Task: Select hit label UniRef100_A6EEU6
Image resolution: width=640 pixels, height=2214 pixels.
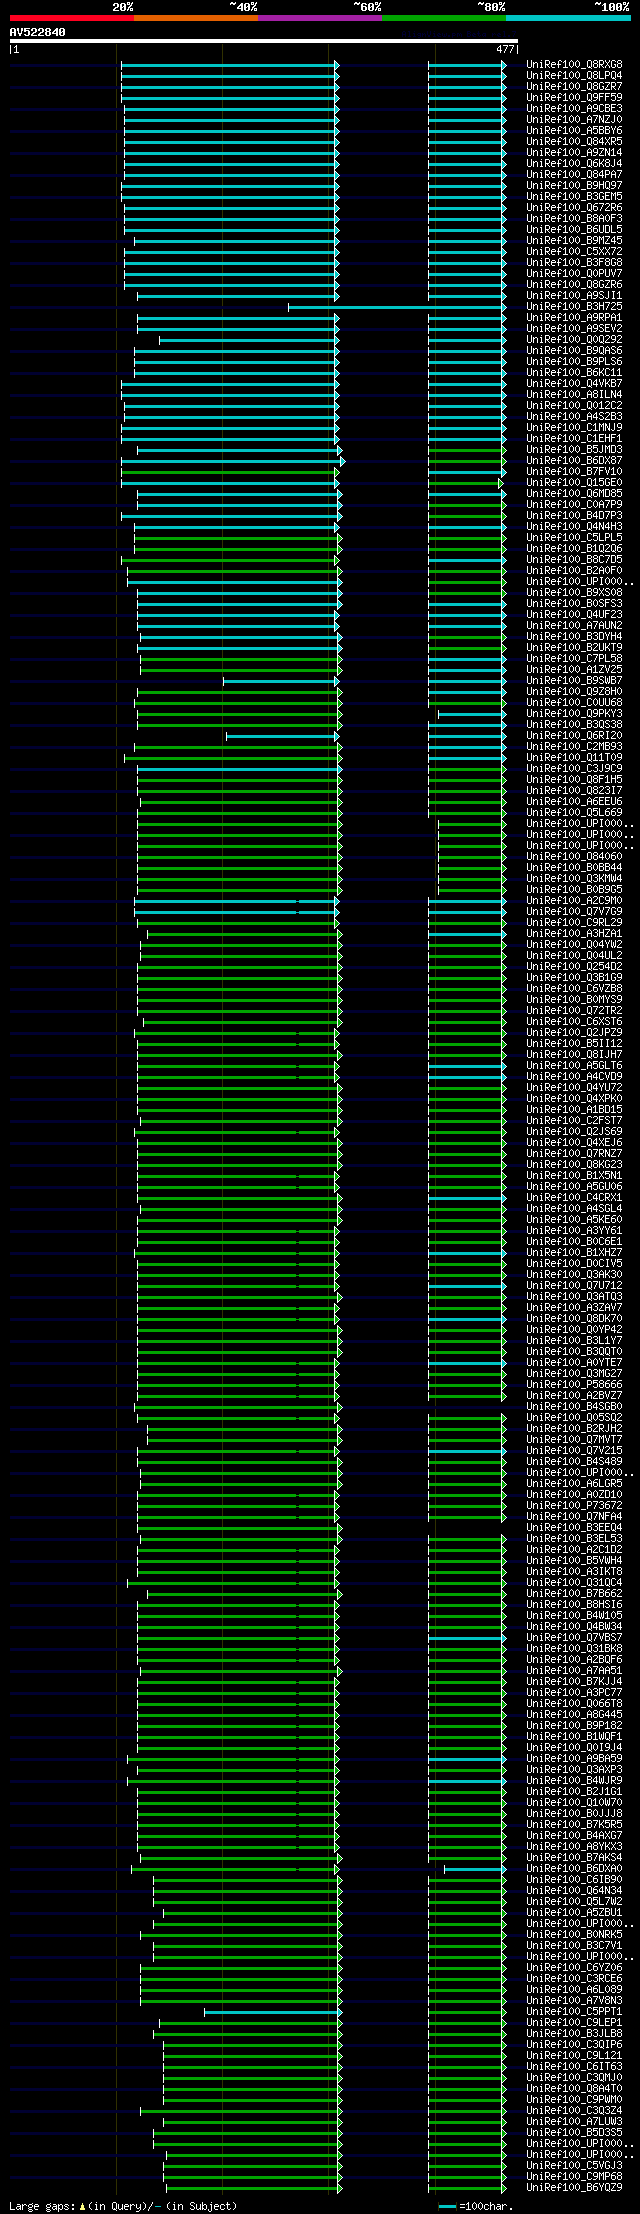Action: pyautogui.click(x=574, y=801)
